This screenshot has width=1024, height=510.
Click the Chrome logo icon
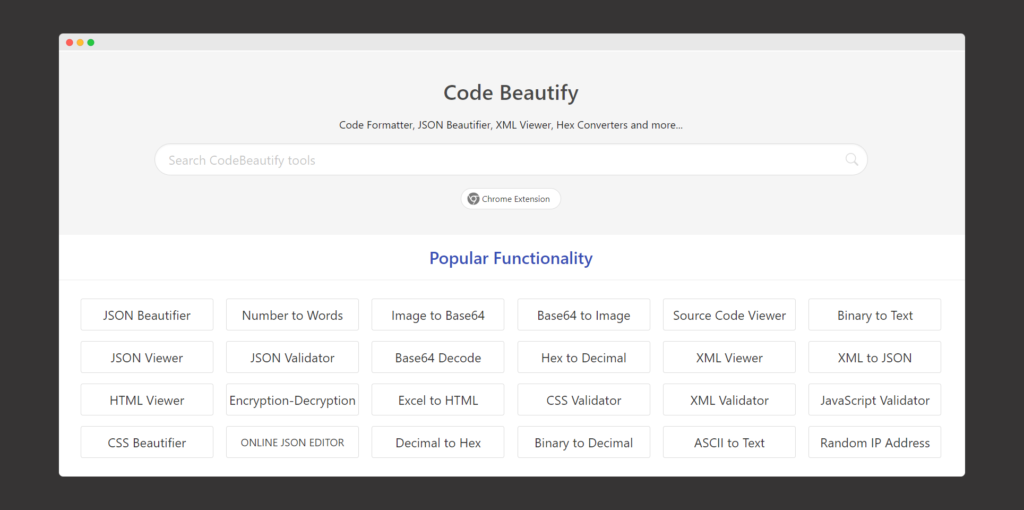point(473,199)
